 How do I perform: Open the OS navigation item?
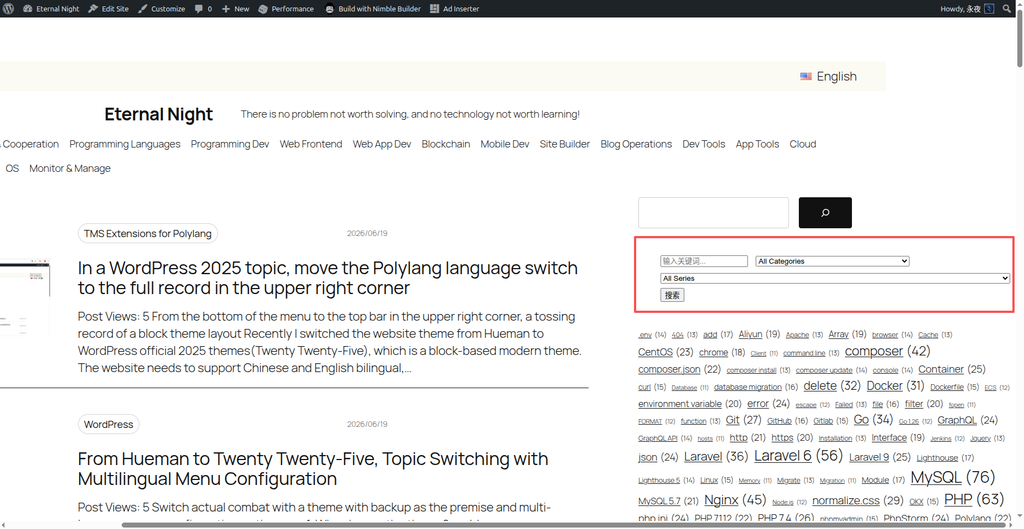tap(12, 168)
